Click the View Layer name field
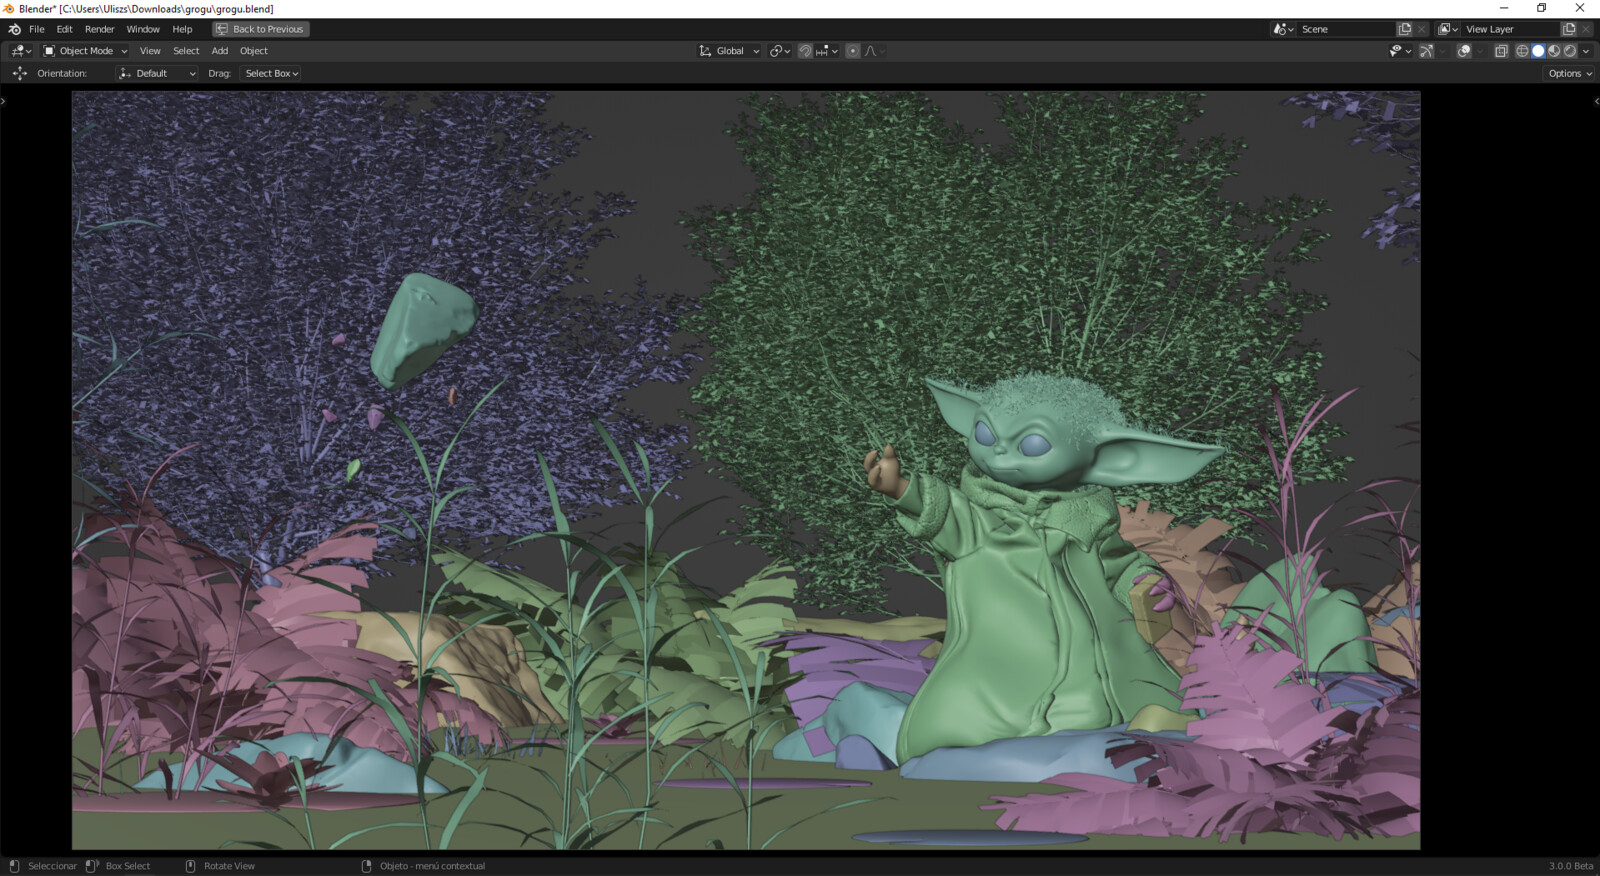Image resolution: width=1600 pixels, height=876 pixels. 1510,29
